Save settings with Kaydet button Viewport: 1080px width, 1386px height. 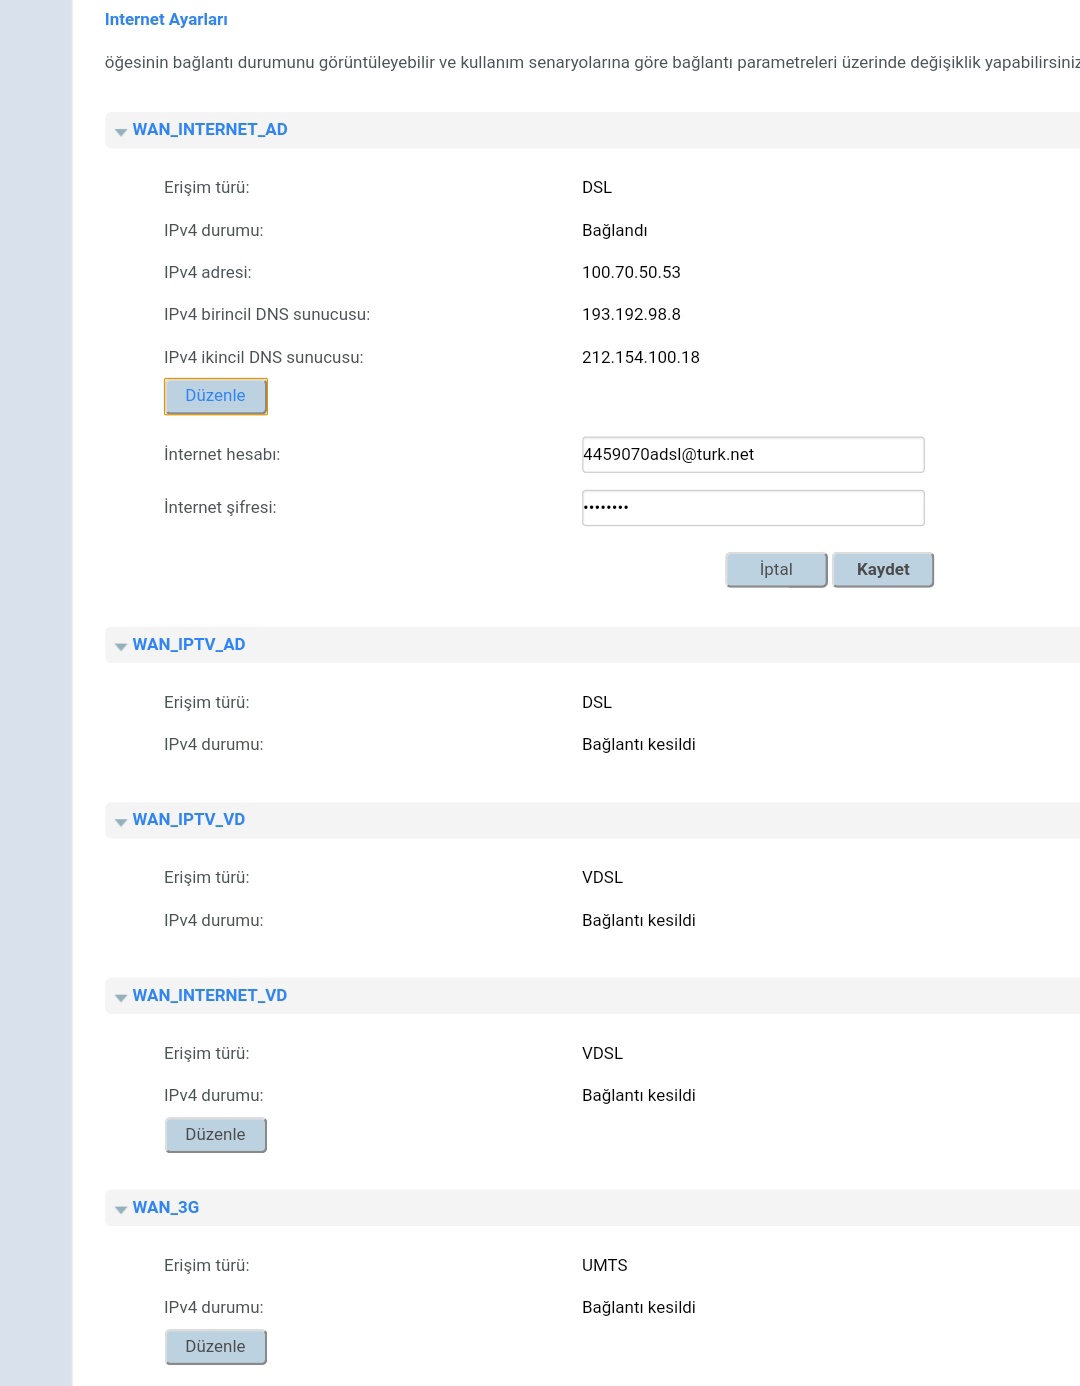[883, 570]
